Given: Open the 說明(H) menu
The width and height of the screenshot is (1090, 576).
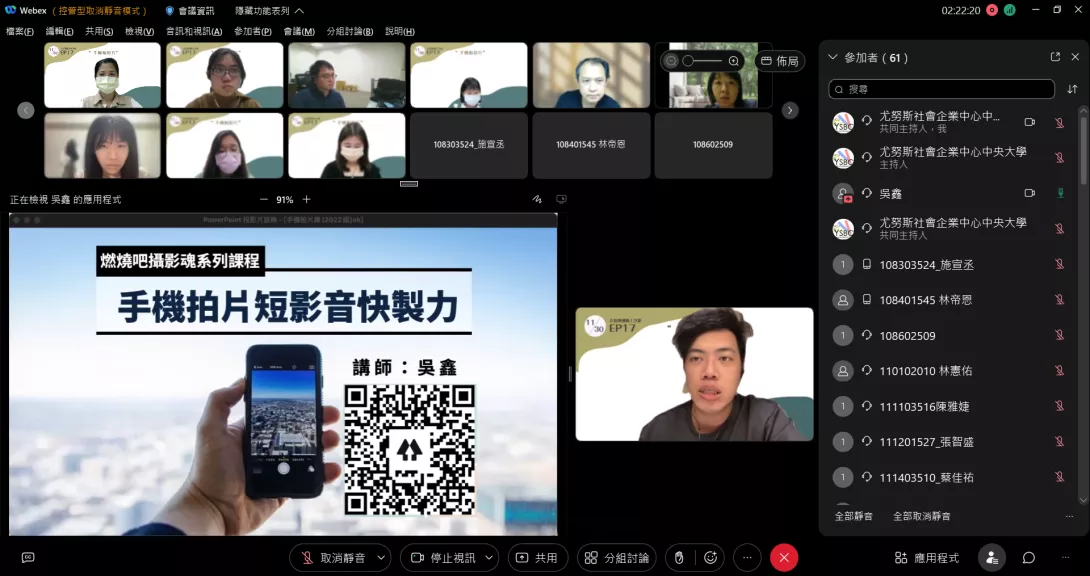Looking at the screenshot, I should [400, 31].
